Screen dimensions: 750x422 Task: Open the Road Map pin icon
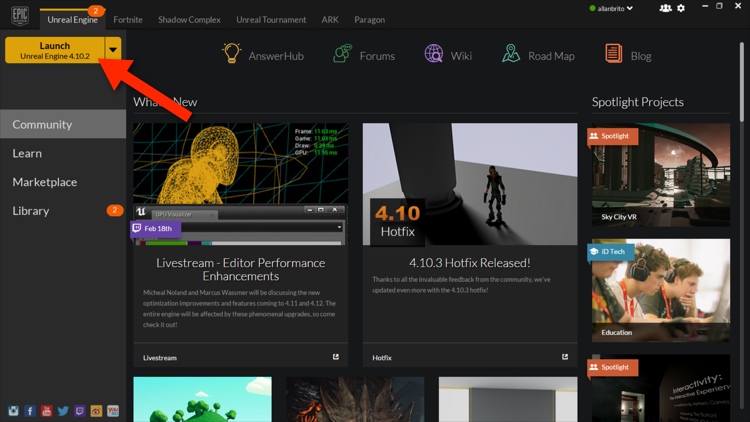(511, 54)
